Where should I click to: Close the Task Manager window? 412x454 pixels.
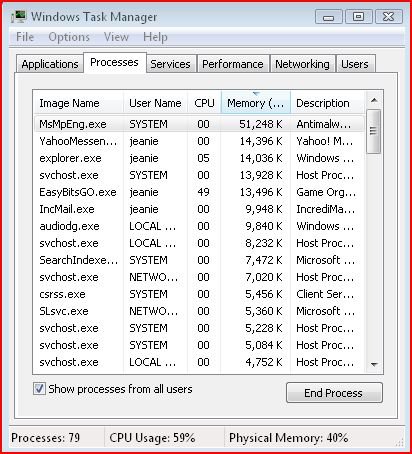(x=388, y=17)
